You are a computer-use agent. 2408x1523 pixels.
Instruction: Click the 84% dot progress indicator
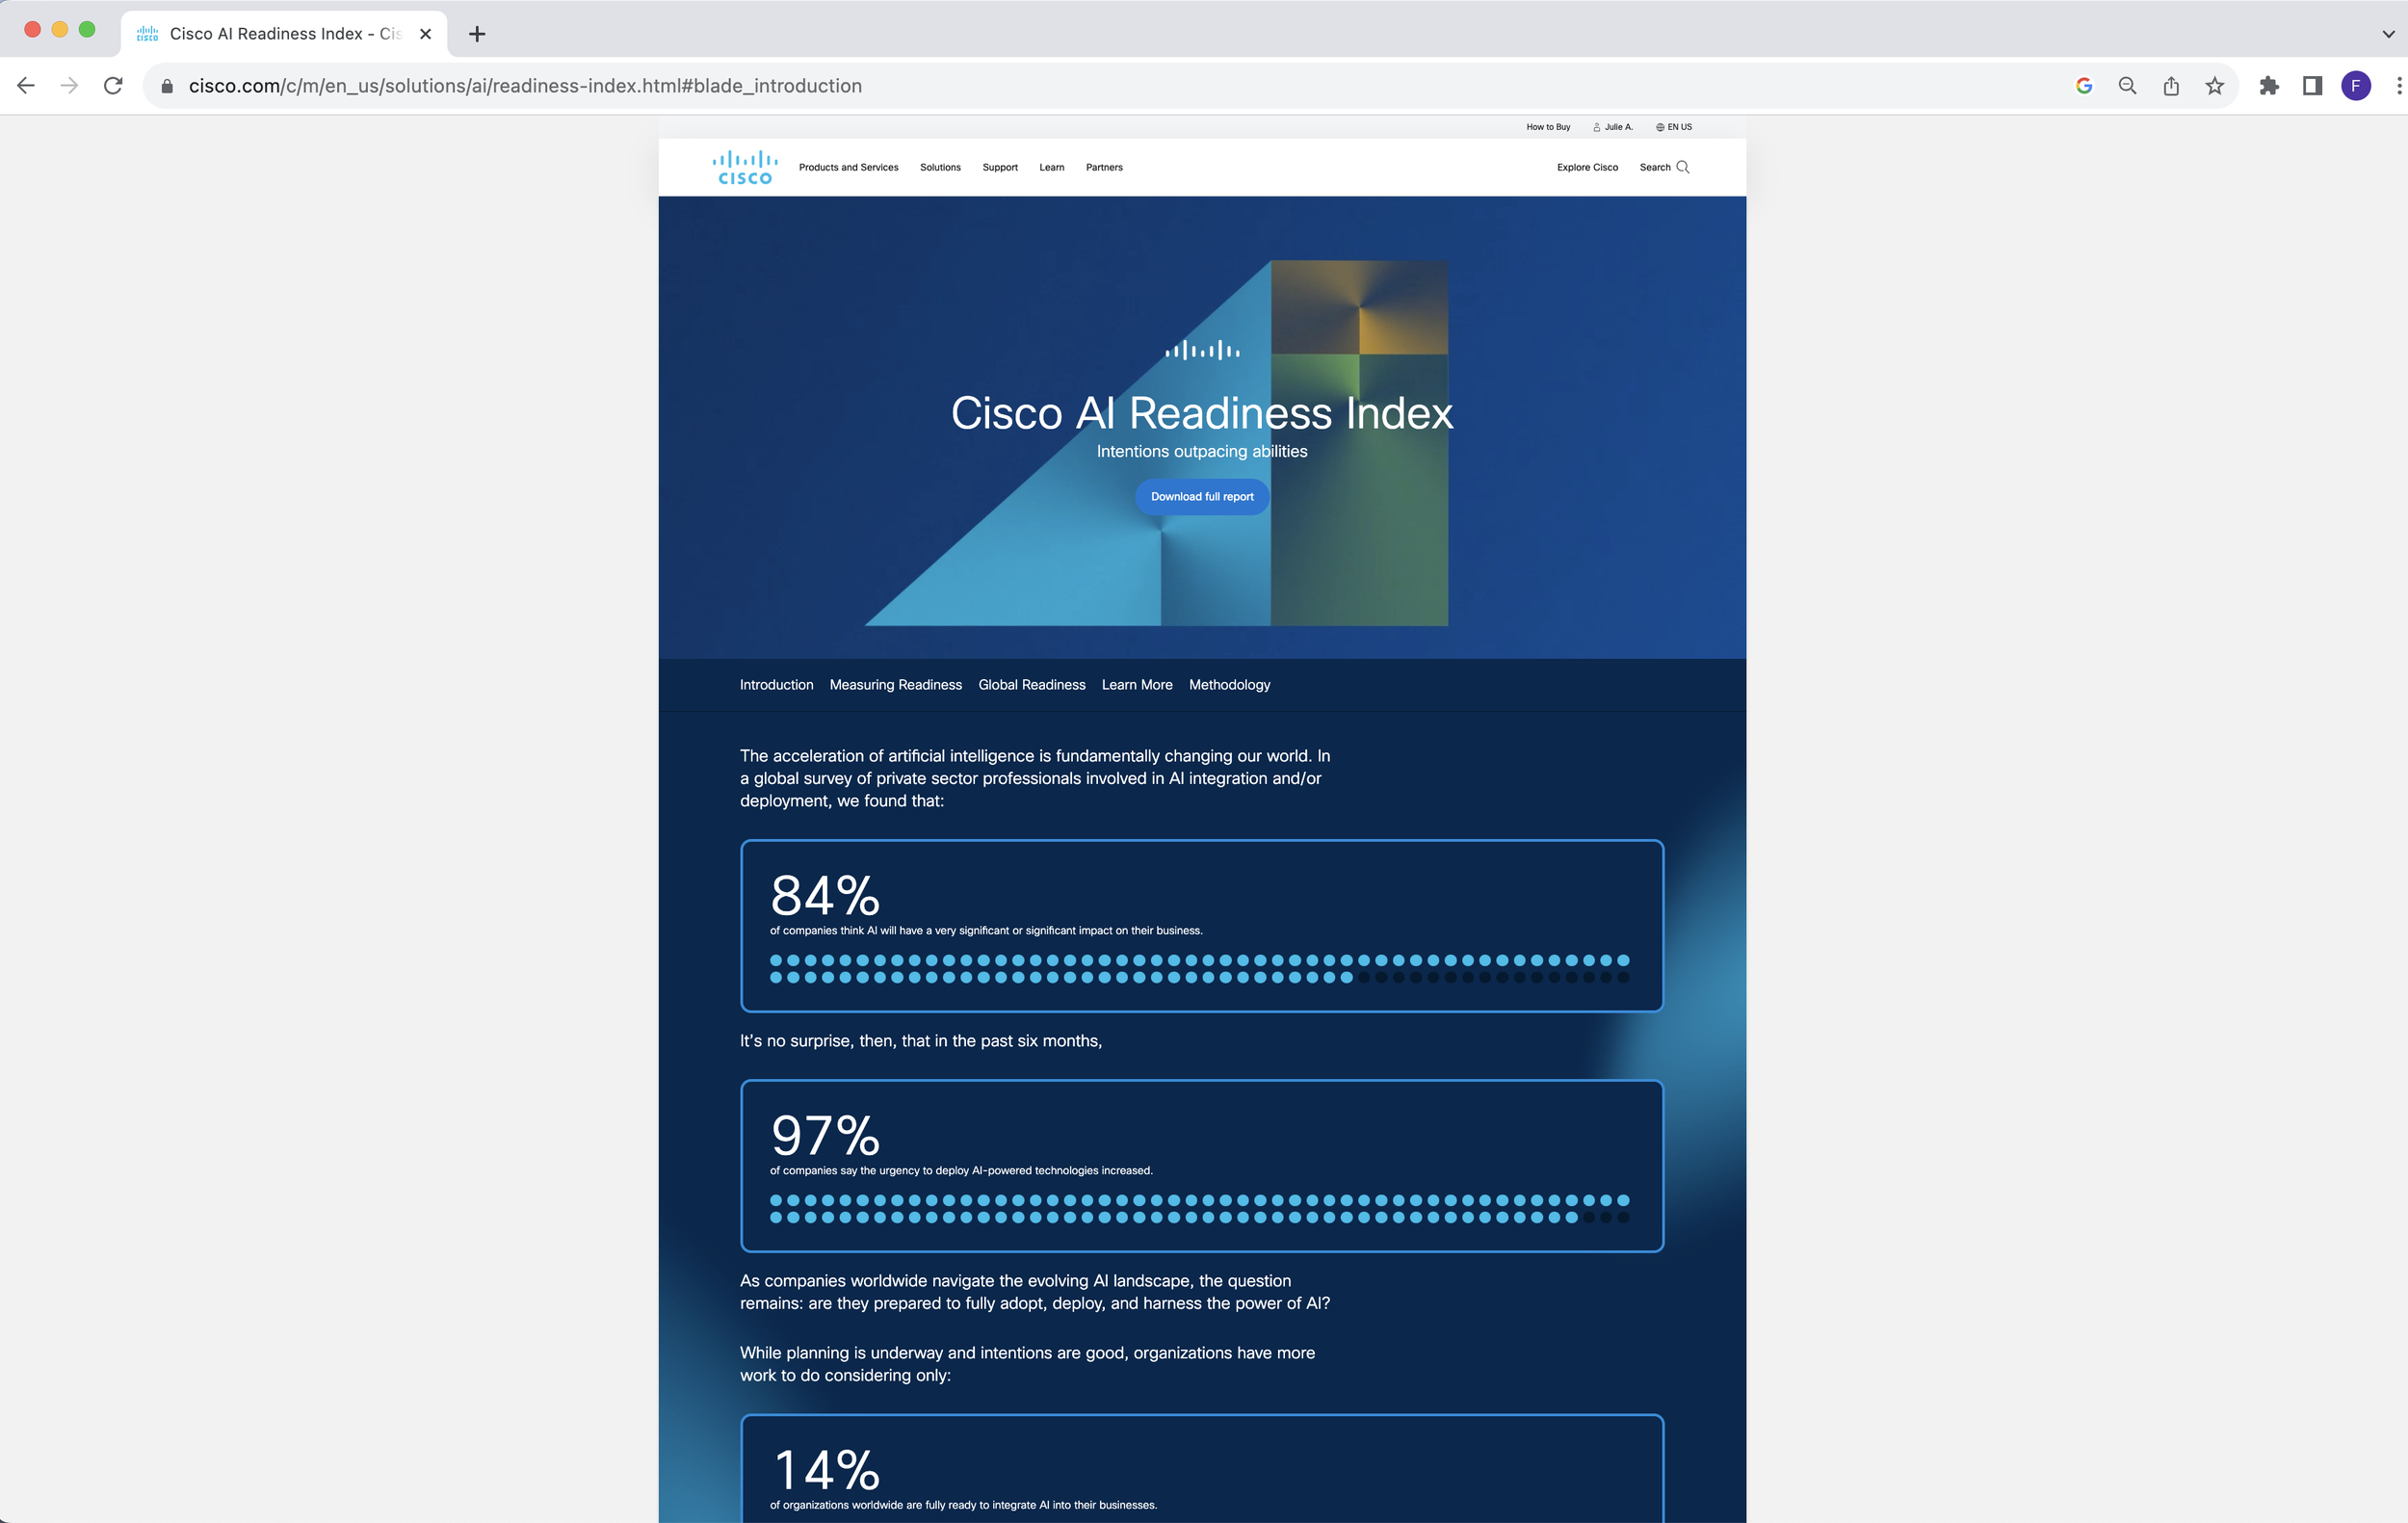coord(1200,969)
